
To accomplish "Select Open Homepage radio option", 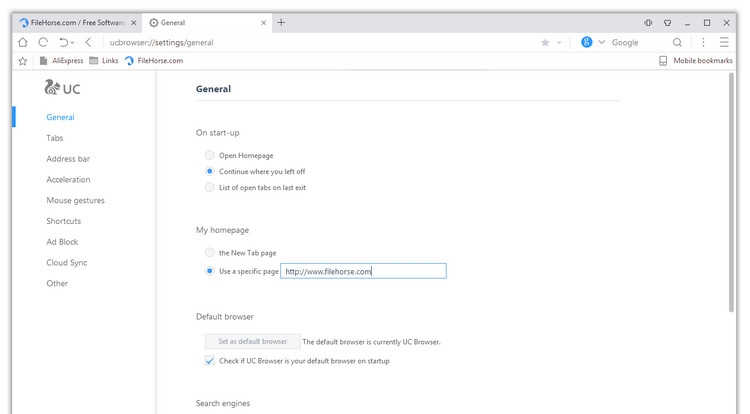I will [x=210, y=155].
